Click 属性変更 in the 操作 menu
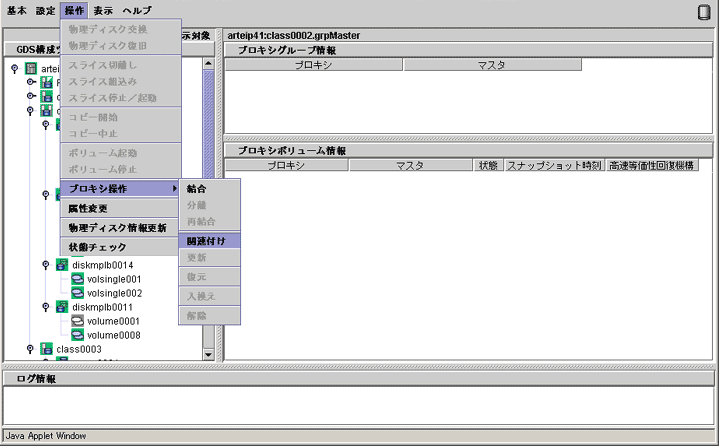Viewport: 719px width, 446px height. tap(88, 209)
